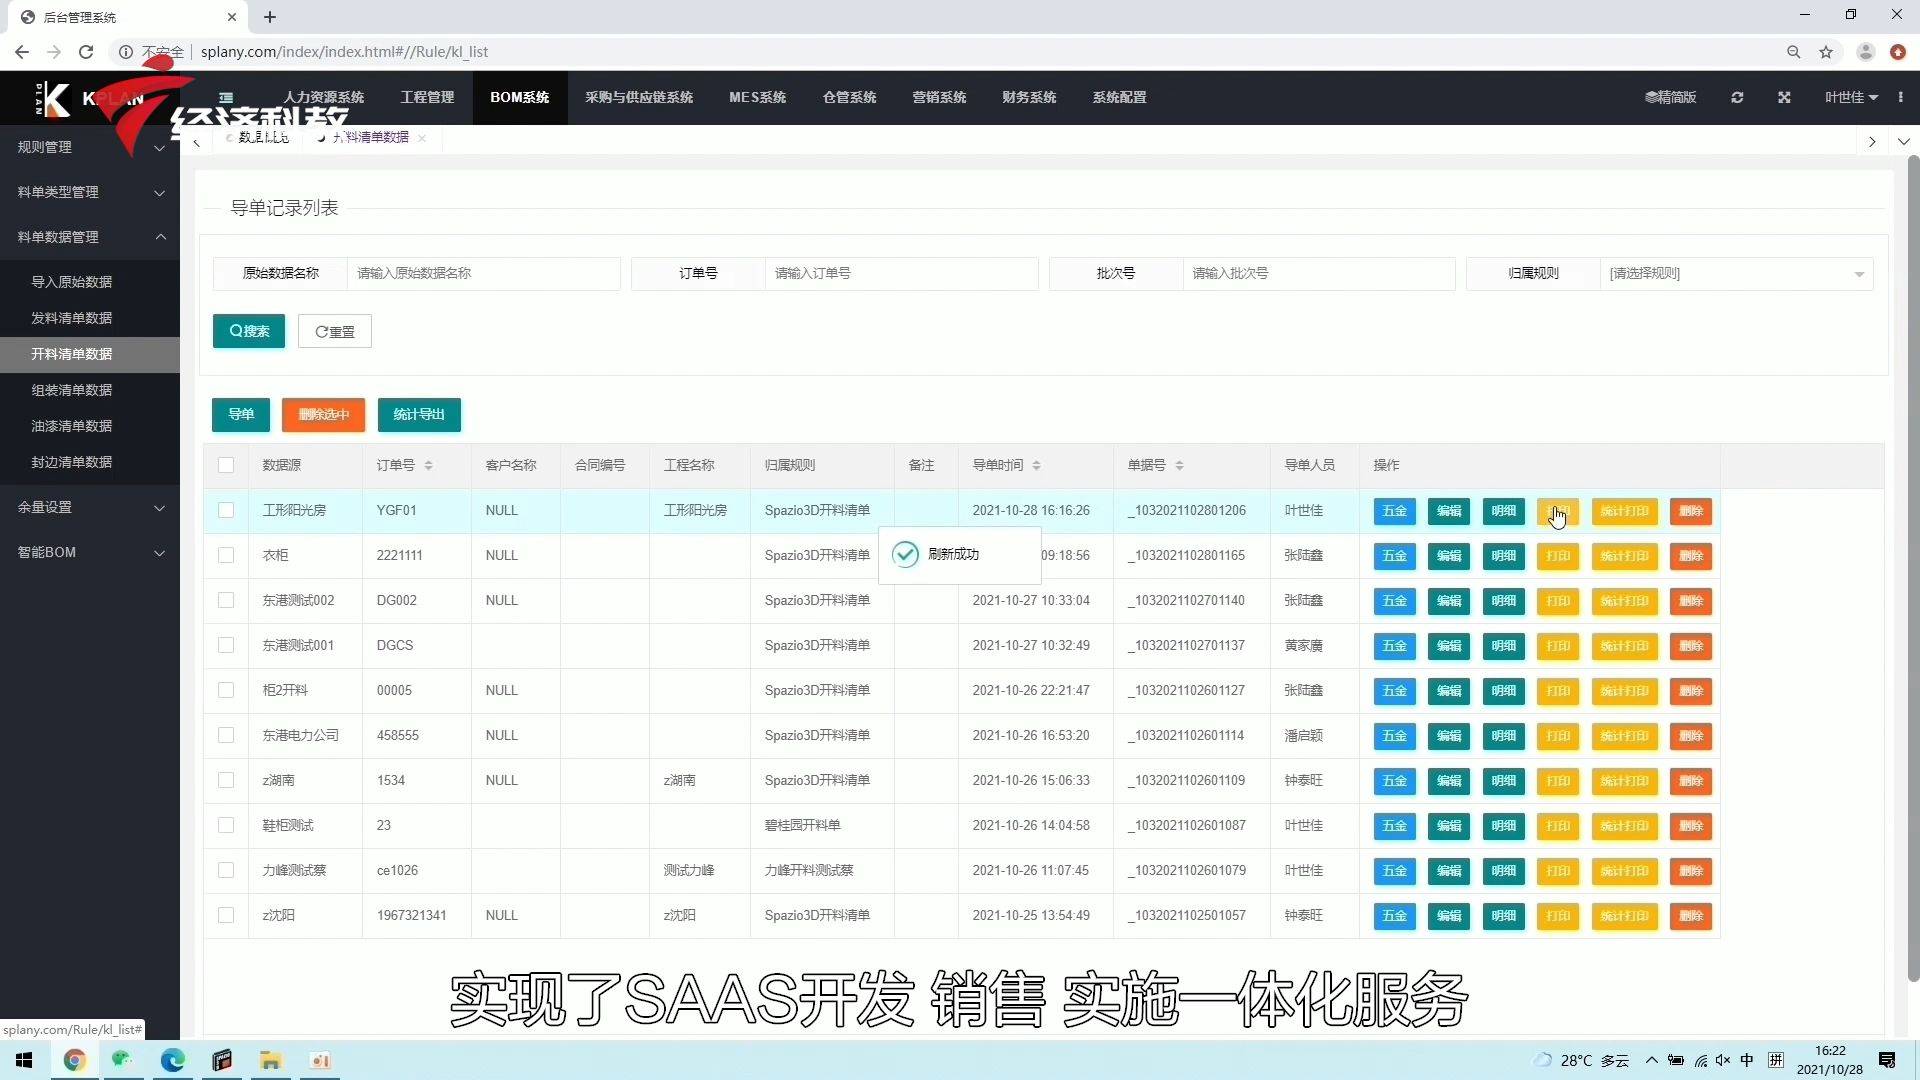
Task: Open the 仓管系统 top menu
Action: pyautogui.click(x=849, y=97)
